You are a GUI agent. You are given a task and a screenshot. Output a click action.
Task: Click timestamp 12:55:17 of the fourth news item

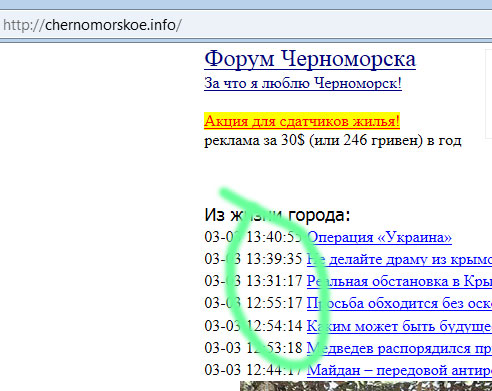click(274, 303)
